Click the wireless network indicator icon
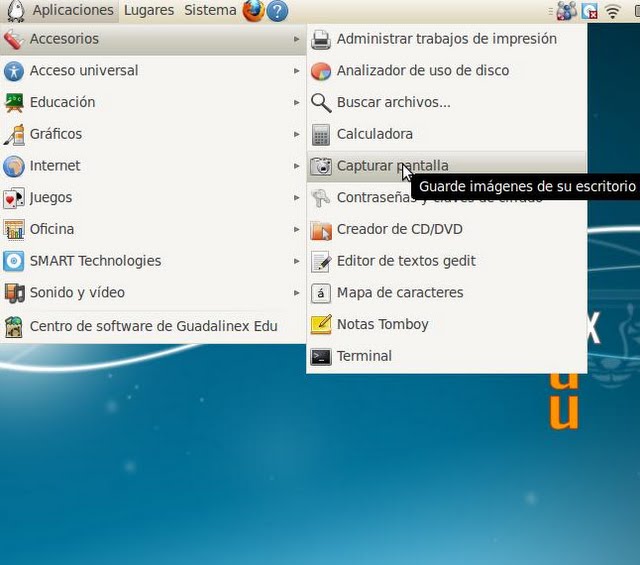640x565 pixels. [x=612, y=11]
